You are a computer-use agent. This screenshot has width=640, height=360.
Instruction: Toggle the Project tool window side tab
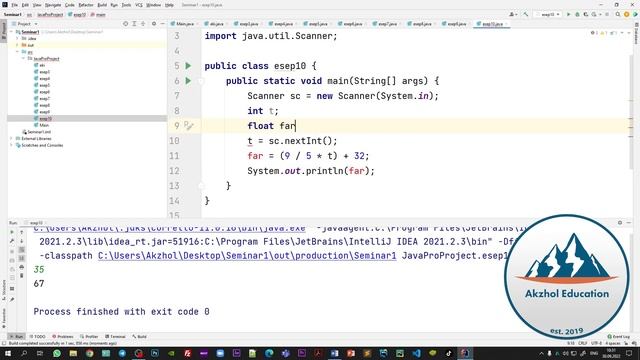point(4,31)
